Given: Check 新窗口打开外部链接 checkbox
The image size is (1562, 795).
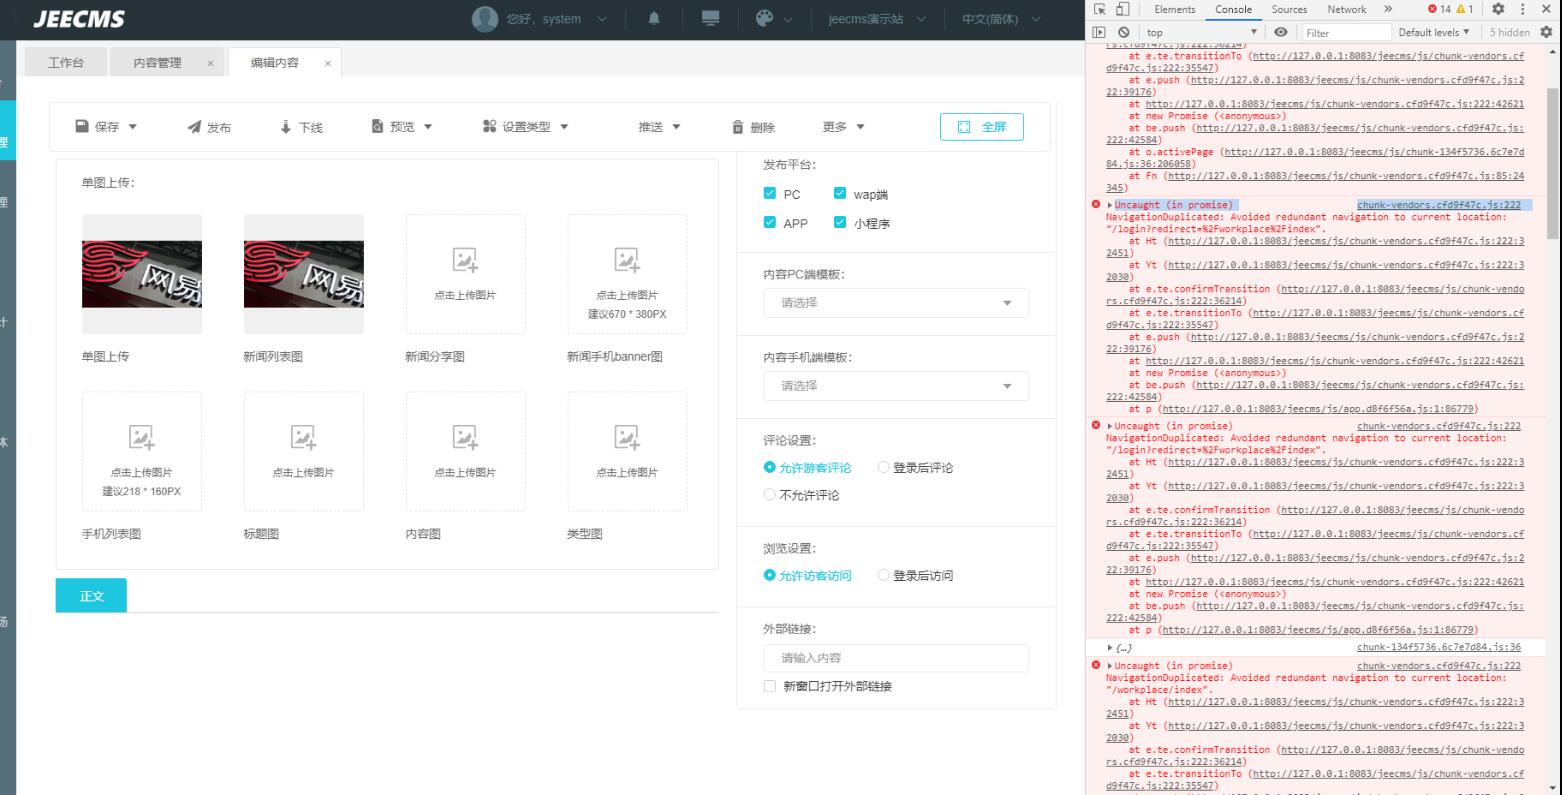Looking at the screenshot, I should coord(770,686).
